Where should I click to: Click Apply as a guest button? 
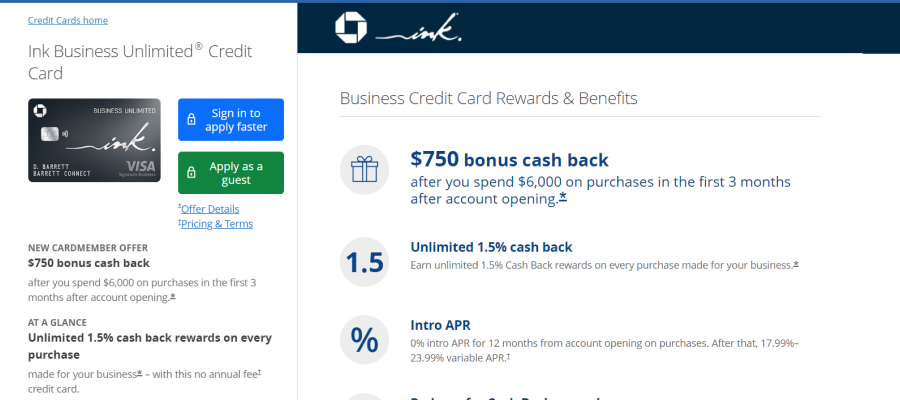[231, 173]
